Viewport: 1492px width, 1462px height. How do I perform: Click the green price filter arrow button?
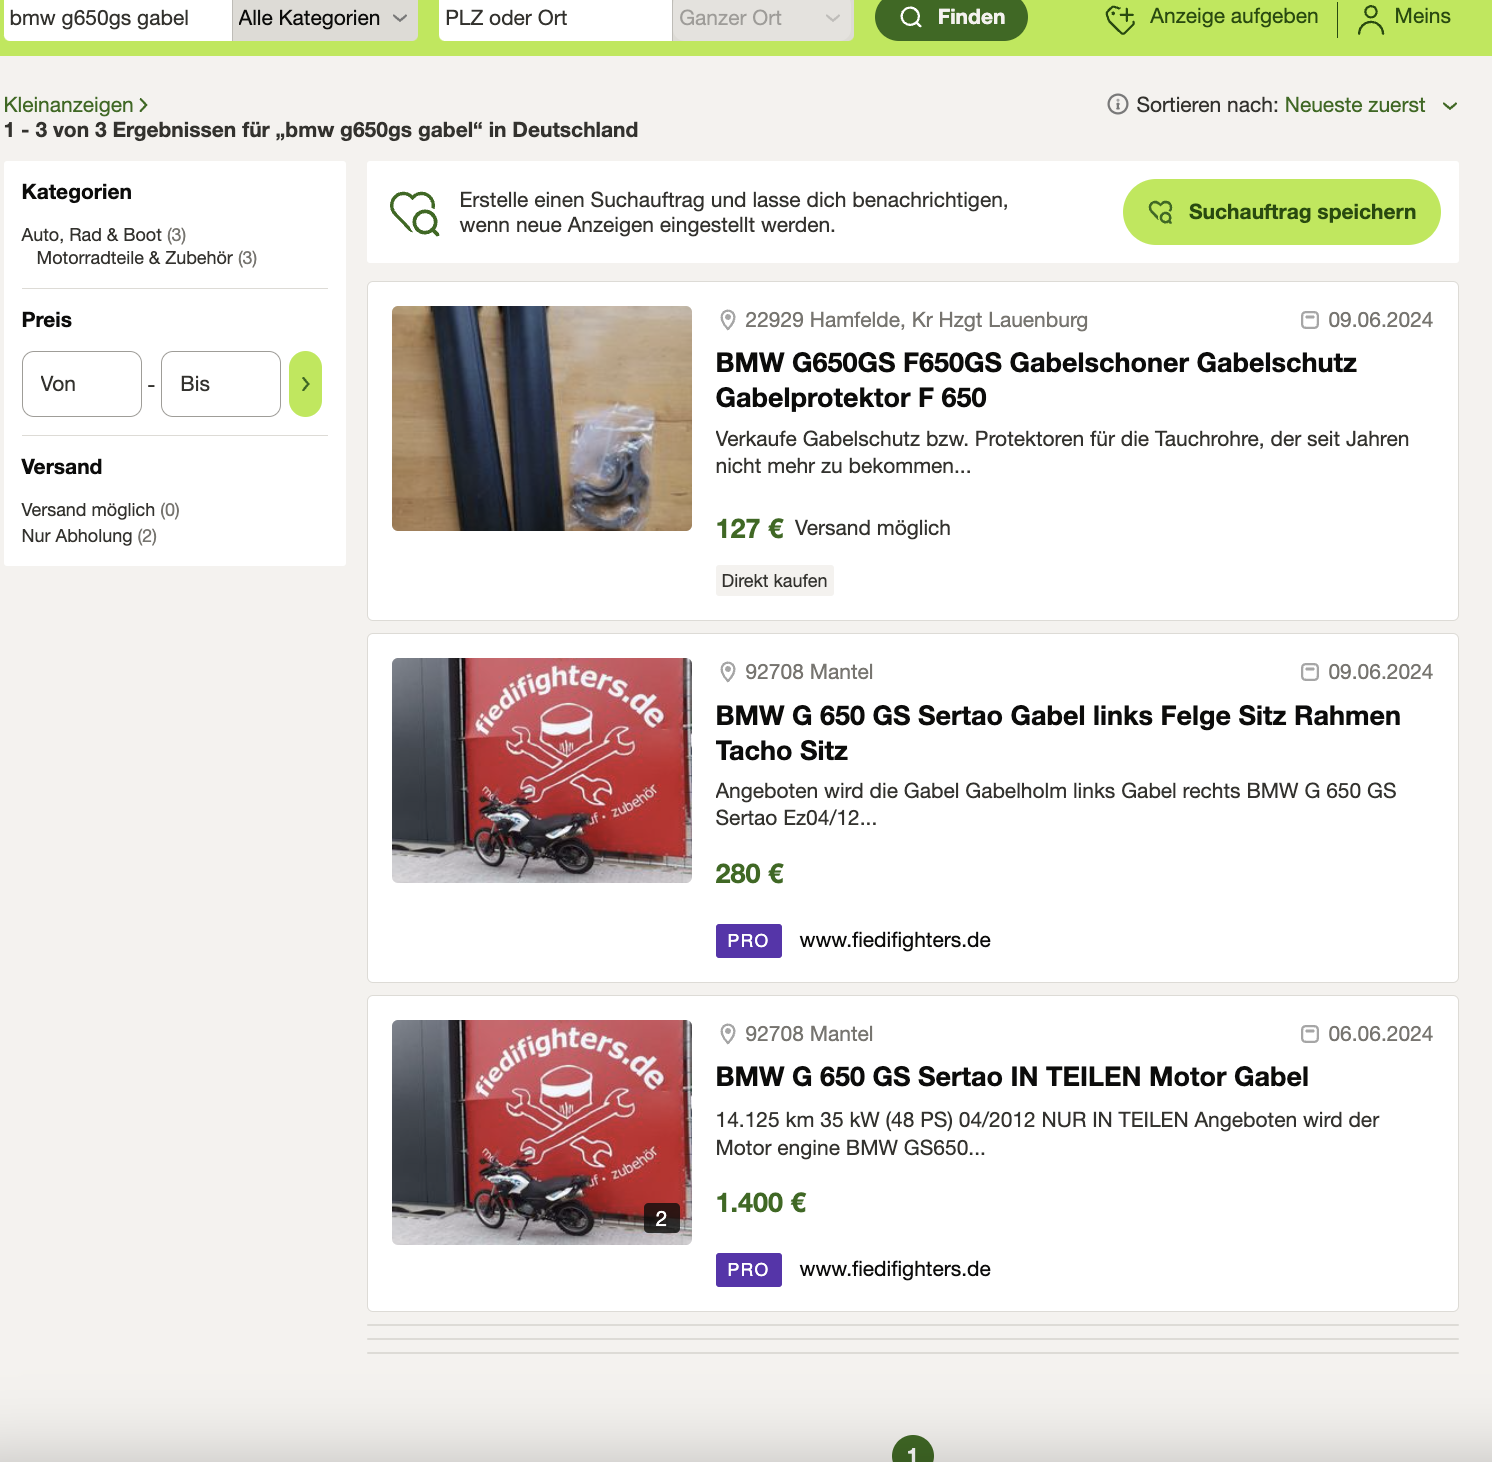[305, 384]
